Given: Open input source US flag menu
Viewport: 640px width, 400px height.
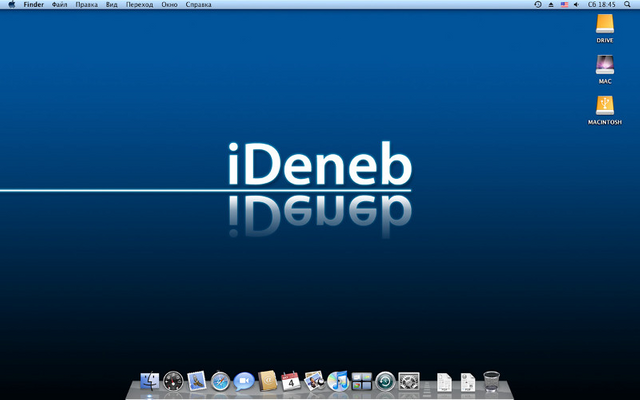Looking at the screenshot, I should (x=564, y=4).
